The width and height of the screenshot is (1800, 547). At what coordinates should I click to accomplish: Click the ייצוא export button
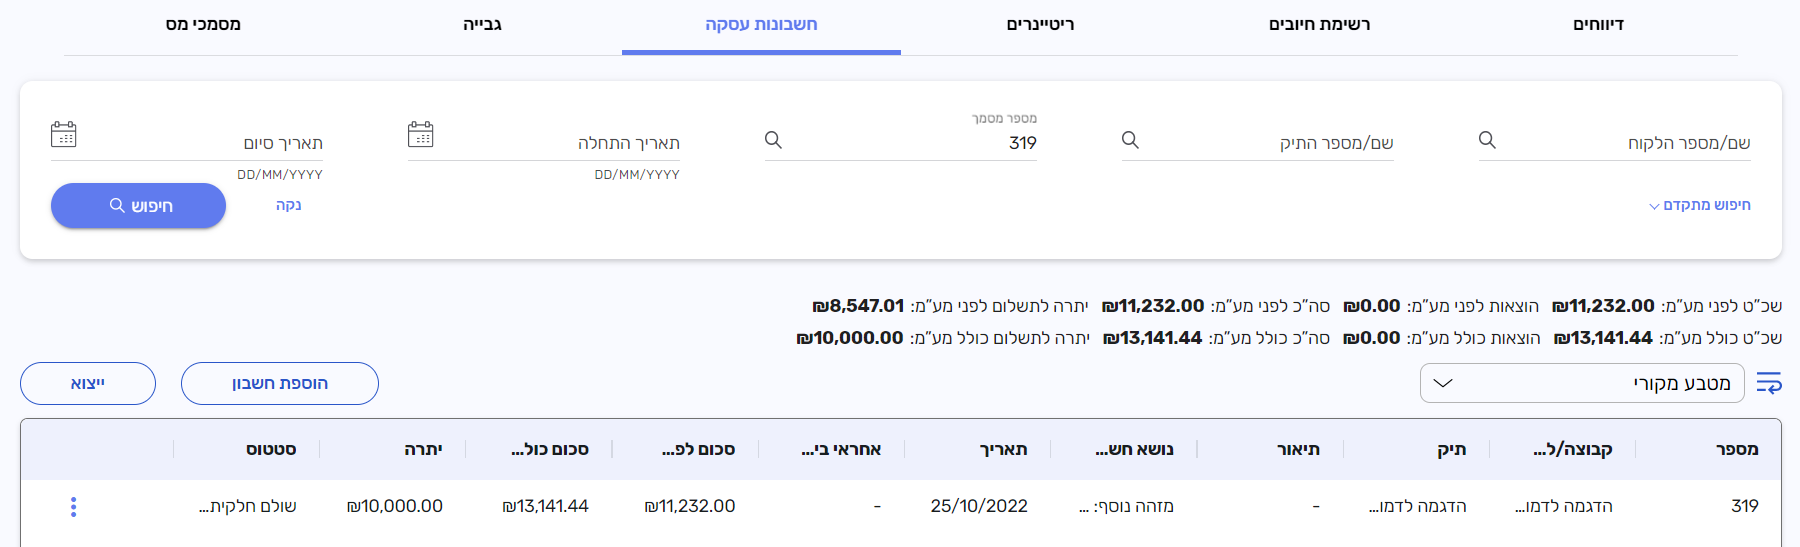88,383
